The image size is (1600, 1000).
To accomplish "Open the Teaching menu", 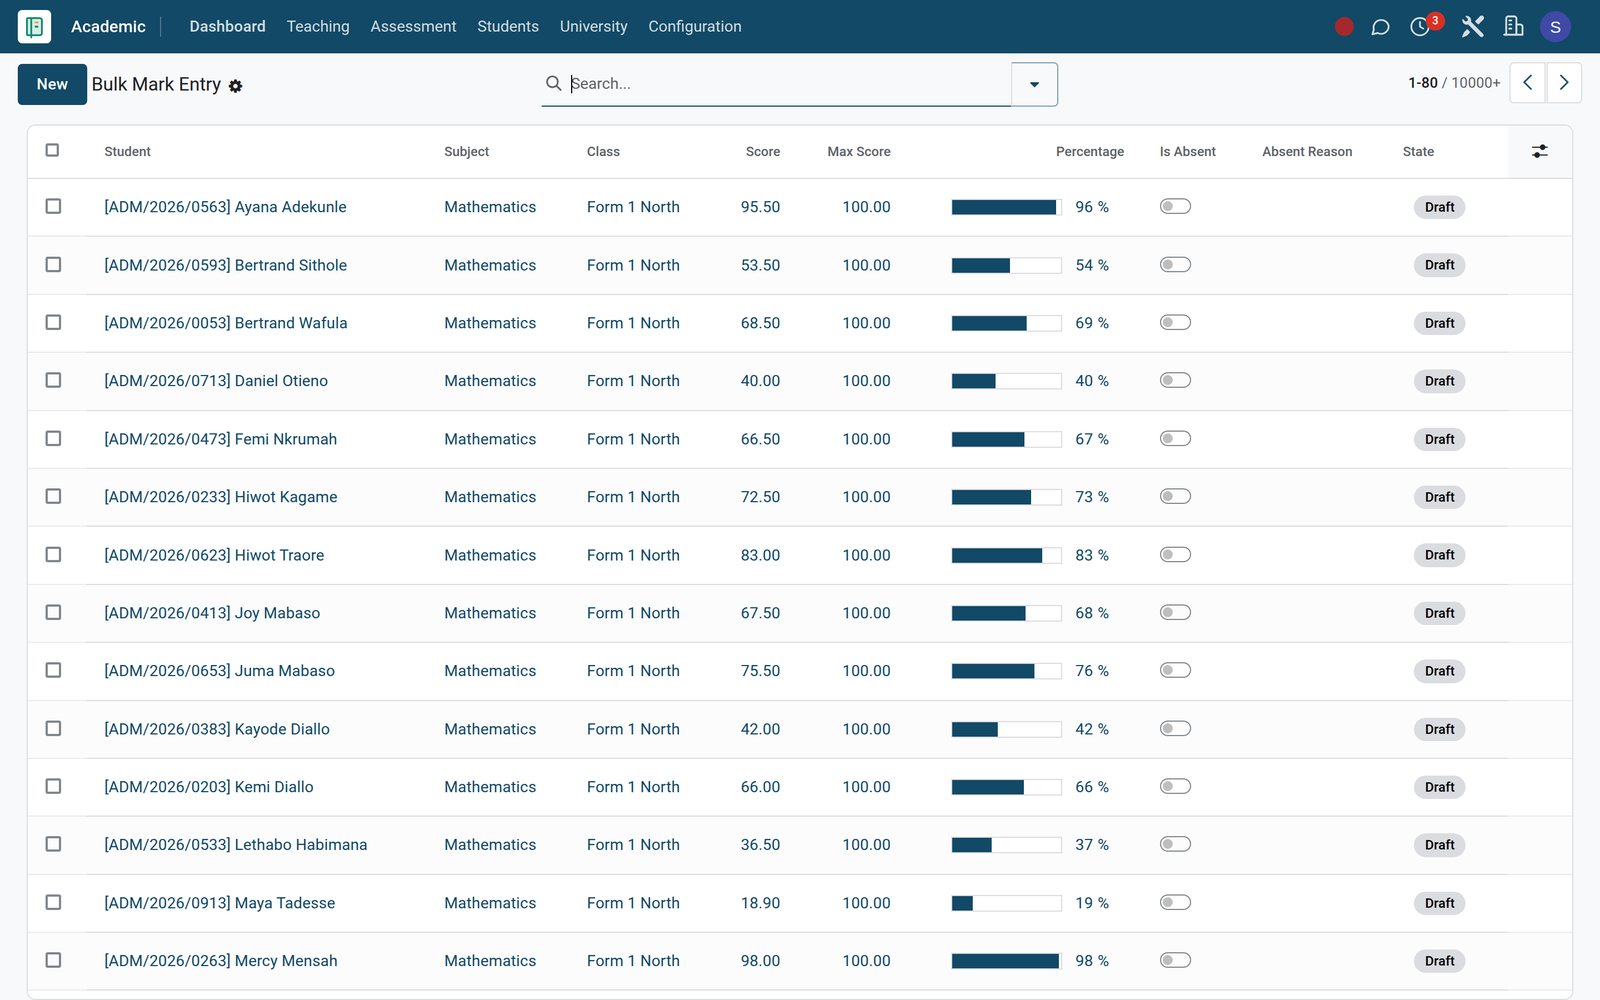I will [x=318, y=26].
